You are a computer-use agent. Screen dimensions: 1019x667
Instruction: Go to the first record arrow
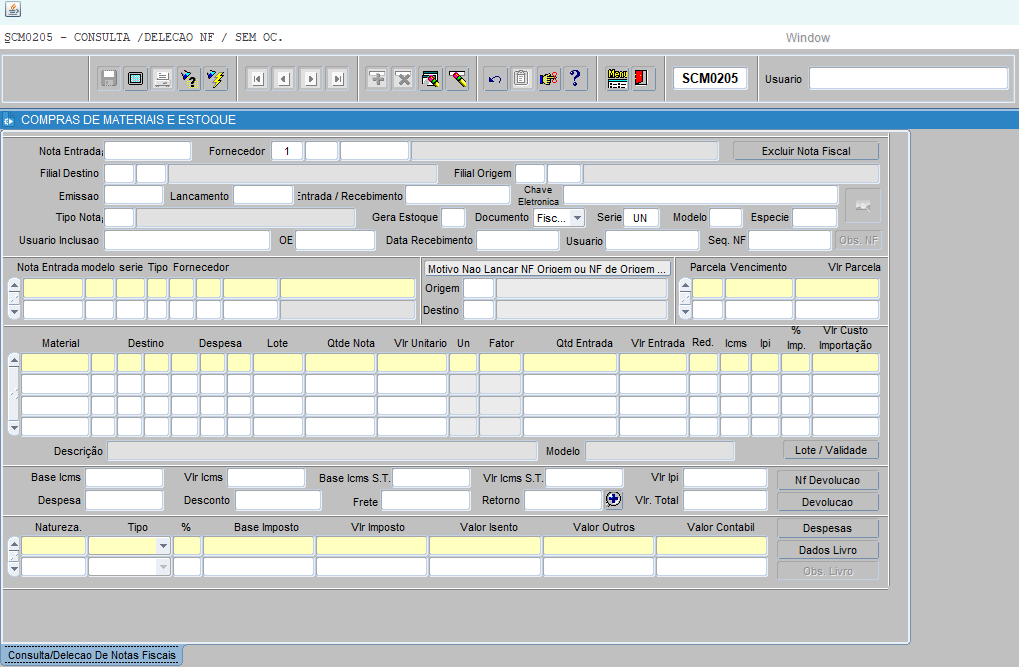[257, 79]
